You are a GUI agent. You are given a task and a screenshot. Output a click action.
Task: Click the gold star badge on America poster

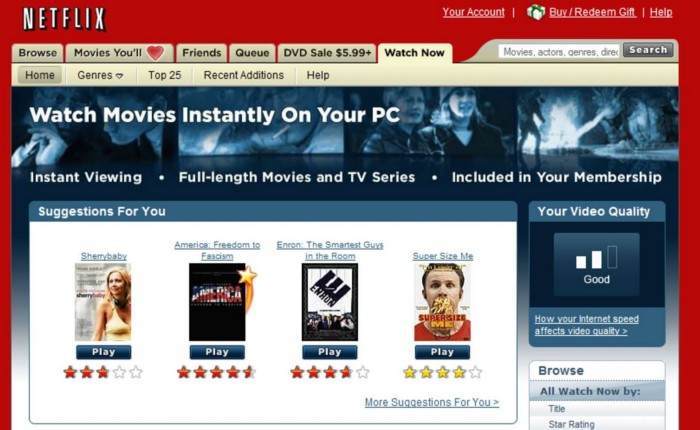(x=247, y=276)
